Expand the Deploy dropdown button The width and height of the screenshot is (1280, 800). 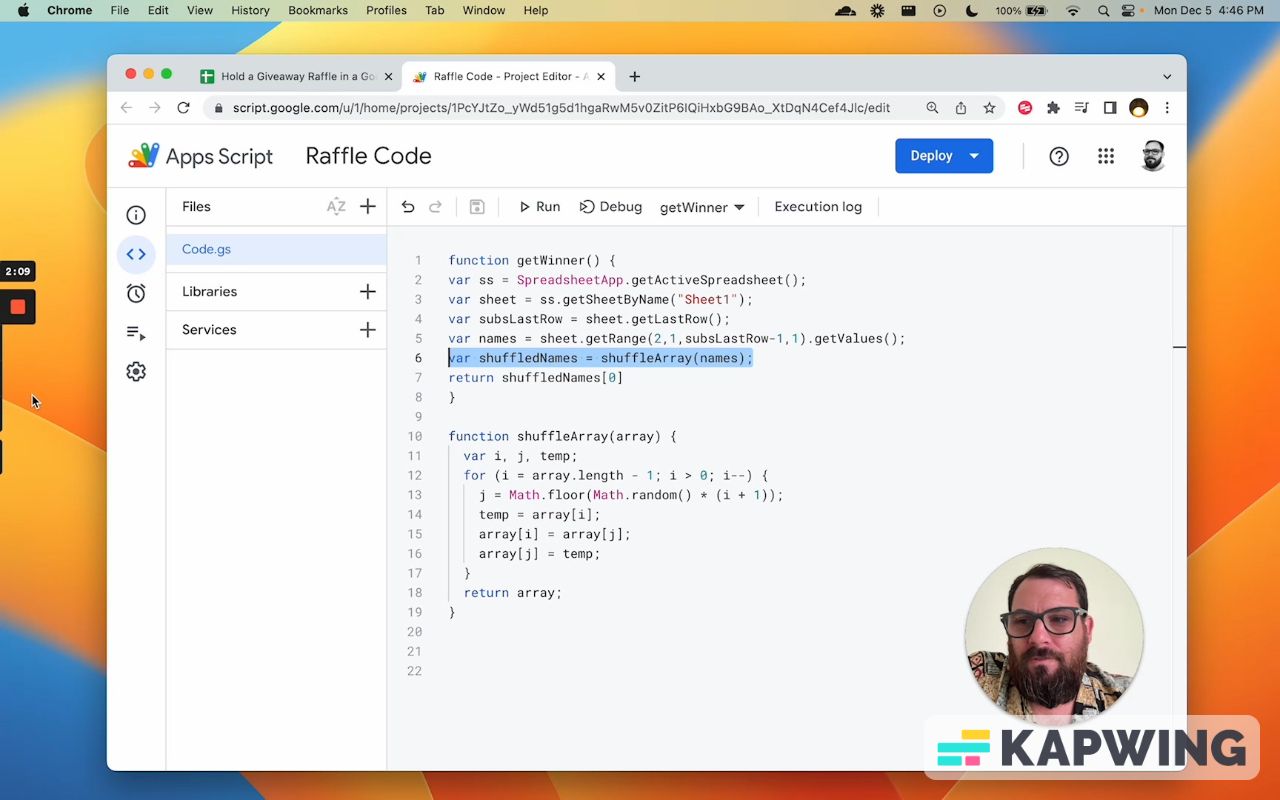pyautogui.click(x=974, y=156)
